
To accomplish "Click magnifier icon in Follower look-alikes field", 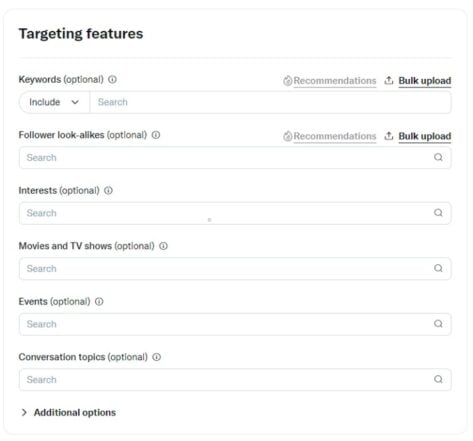I will click(438, 157).
